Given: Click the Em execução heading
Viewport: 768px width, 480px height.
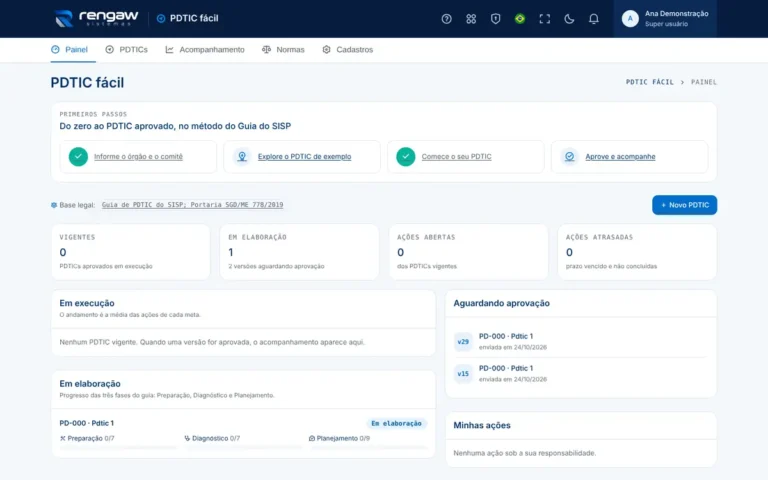Looking at the screenshot, I should point(87,303).
